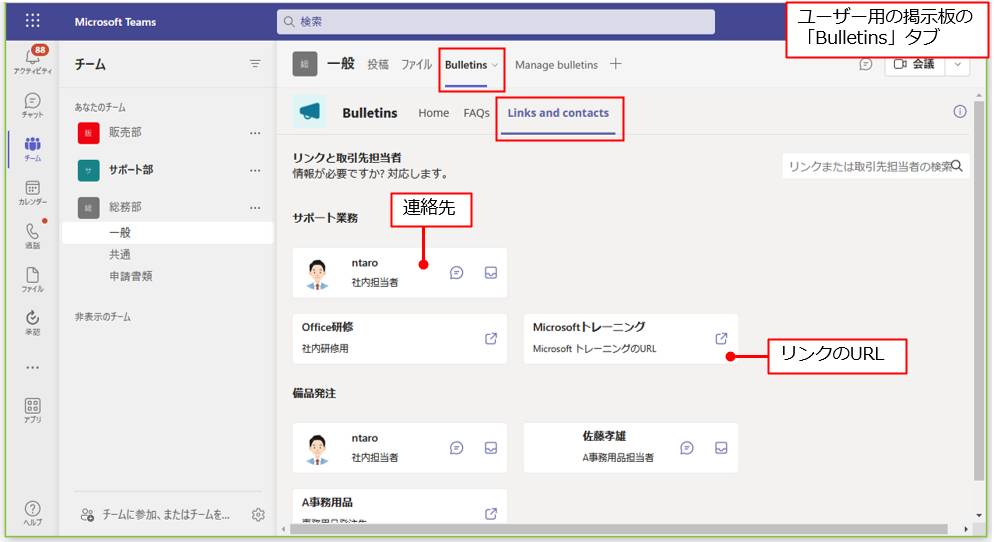Viewport: 994px width, 542px height.
Task: Email ntaro under 備品発注
Action: [x=491, y=448]
